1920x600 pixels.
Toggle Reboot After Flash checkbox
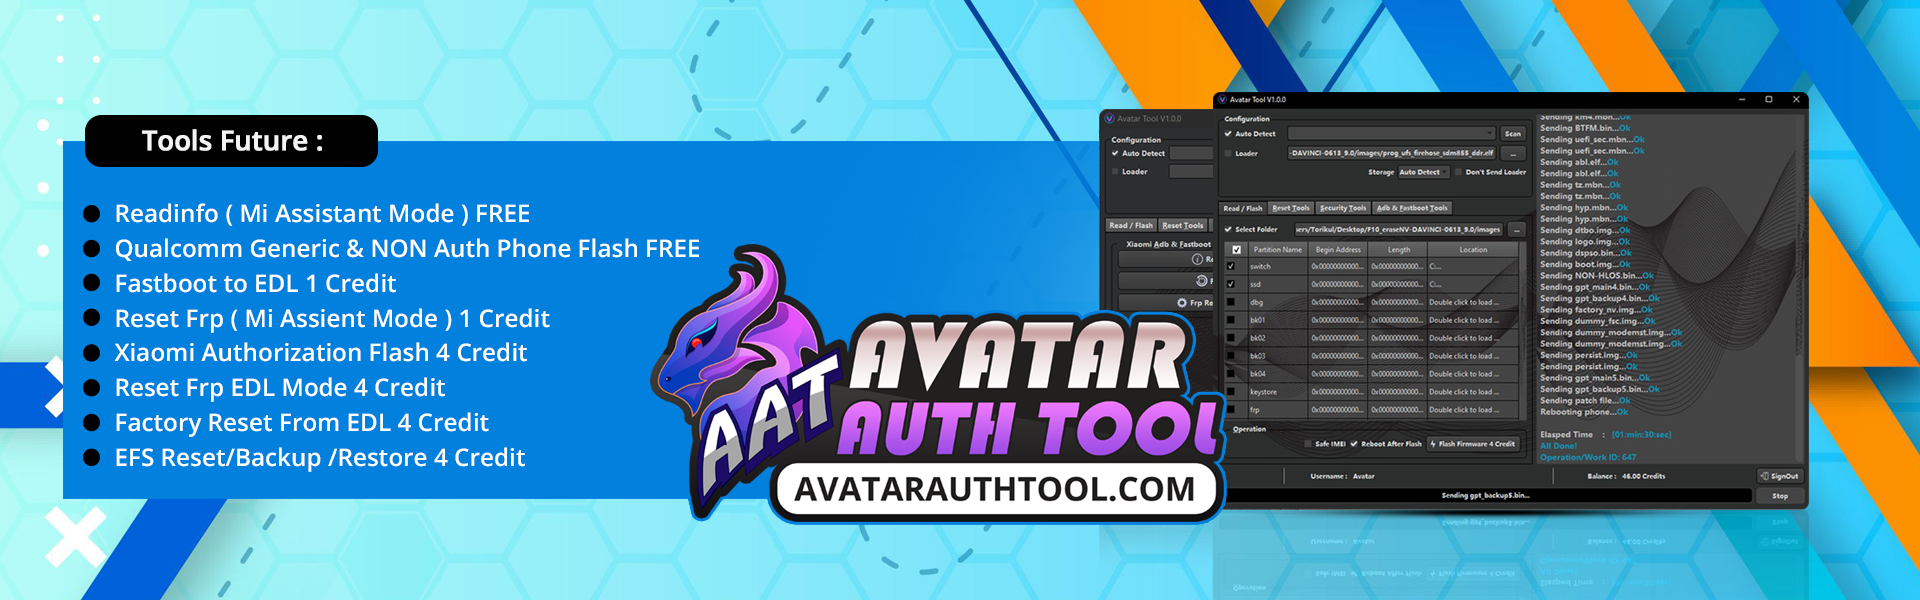pos(1354,444)
